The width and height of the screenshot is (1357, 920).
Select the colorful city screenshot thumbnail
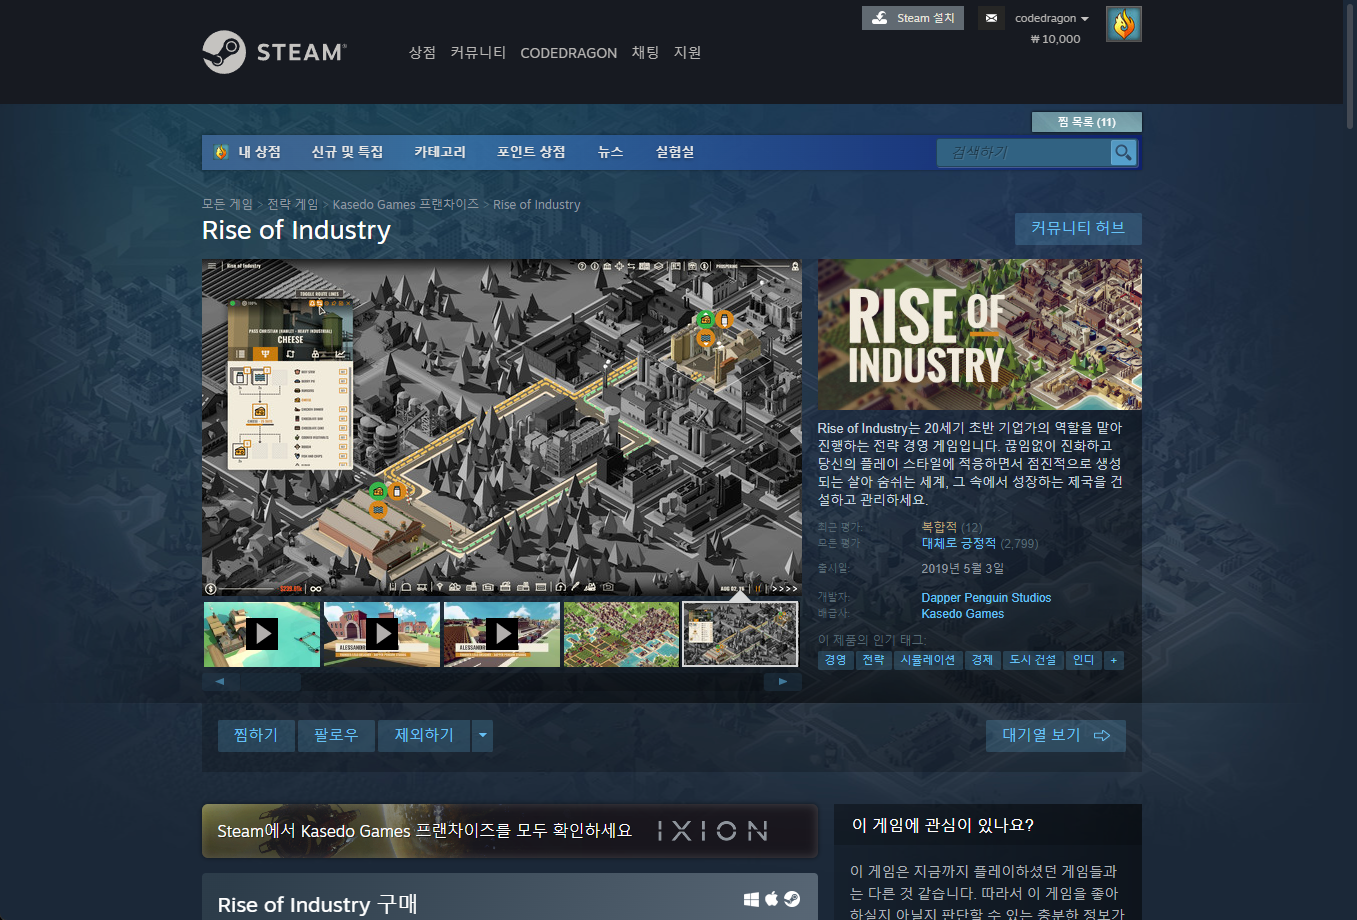pos(622,634)
